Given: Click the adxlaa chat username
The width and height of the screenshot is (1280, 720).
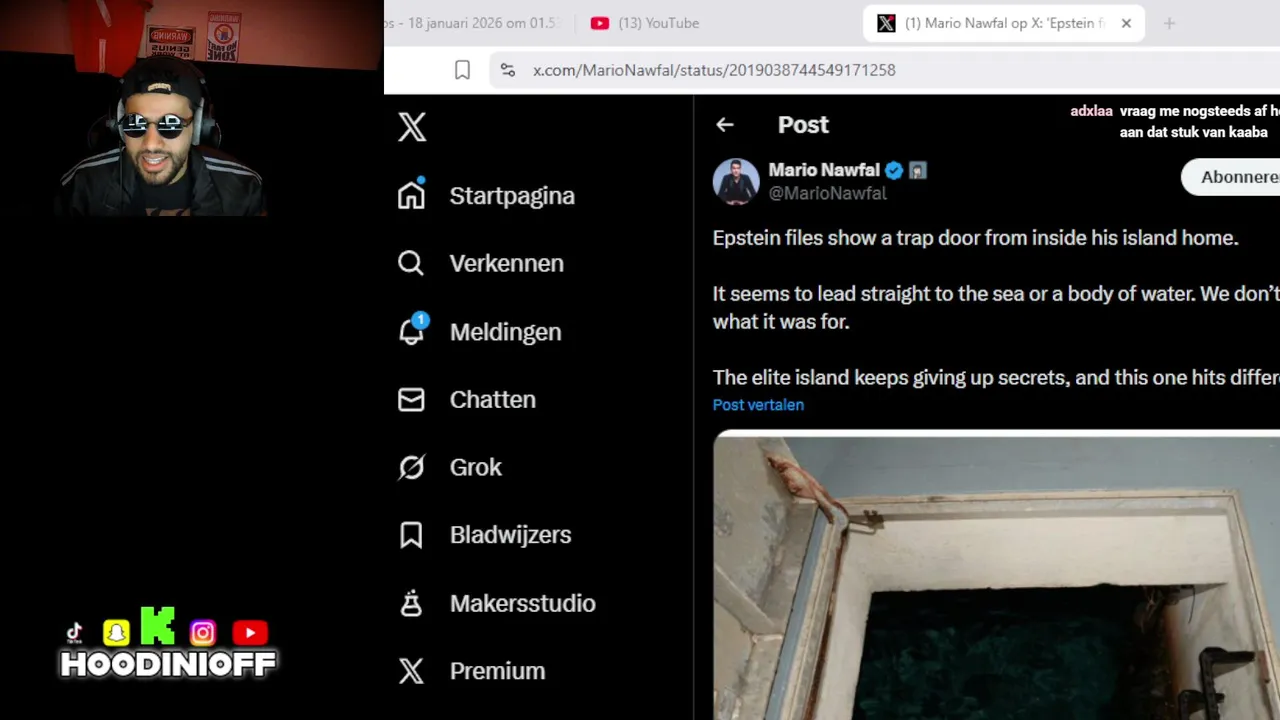Looking at the screenshot, I should 1091,111.
